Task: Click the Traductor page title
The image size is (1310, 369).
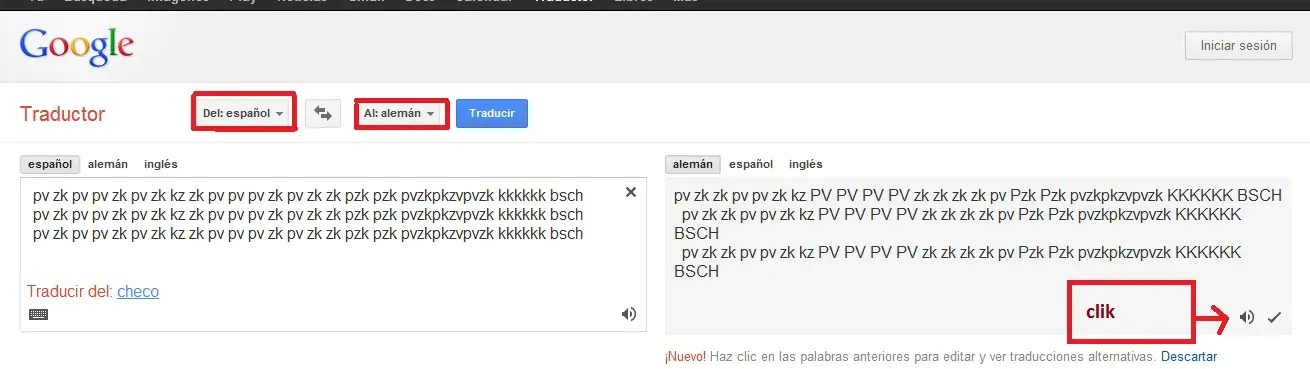Action: [x=62, y=114]
